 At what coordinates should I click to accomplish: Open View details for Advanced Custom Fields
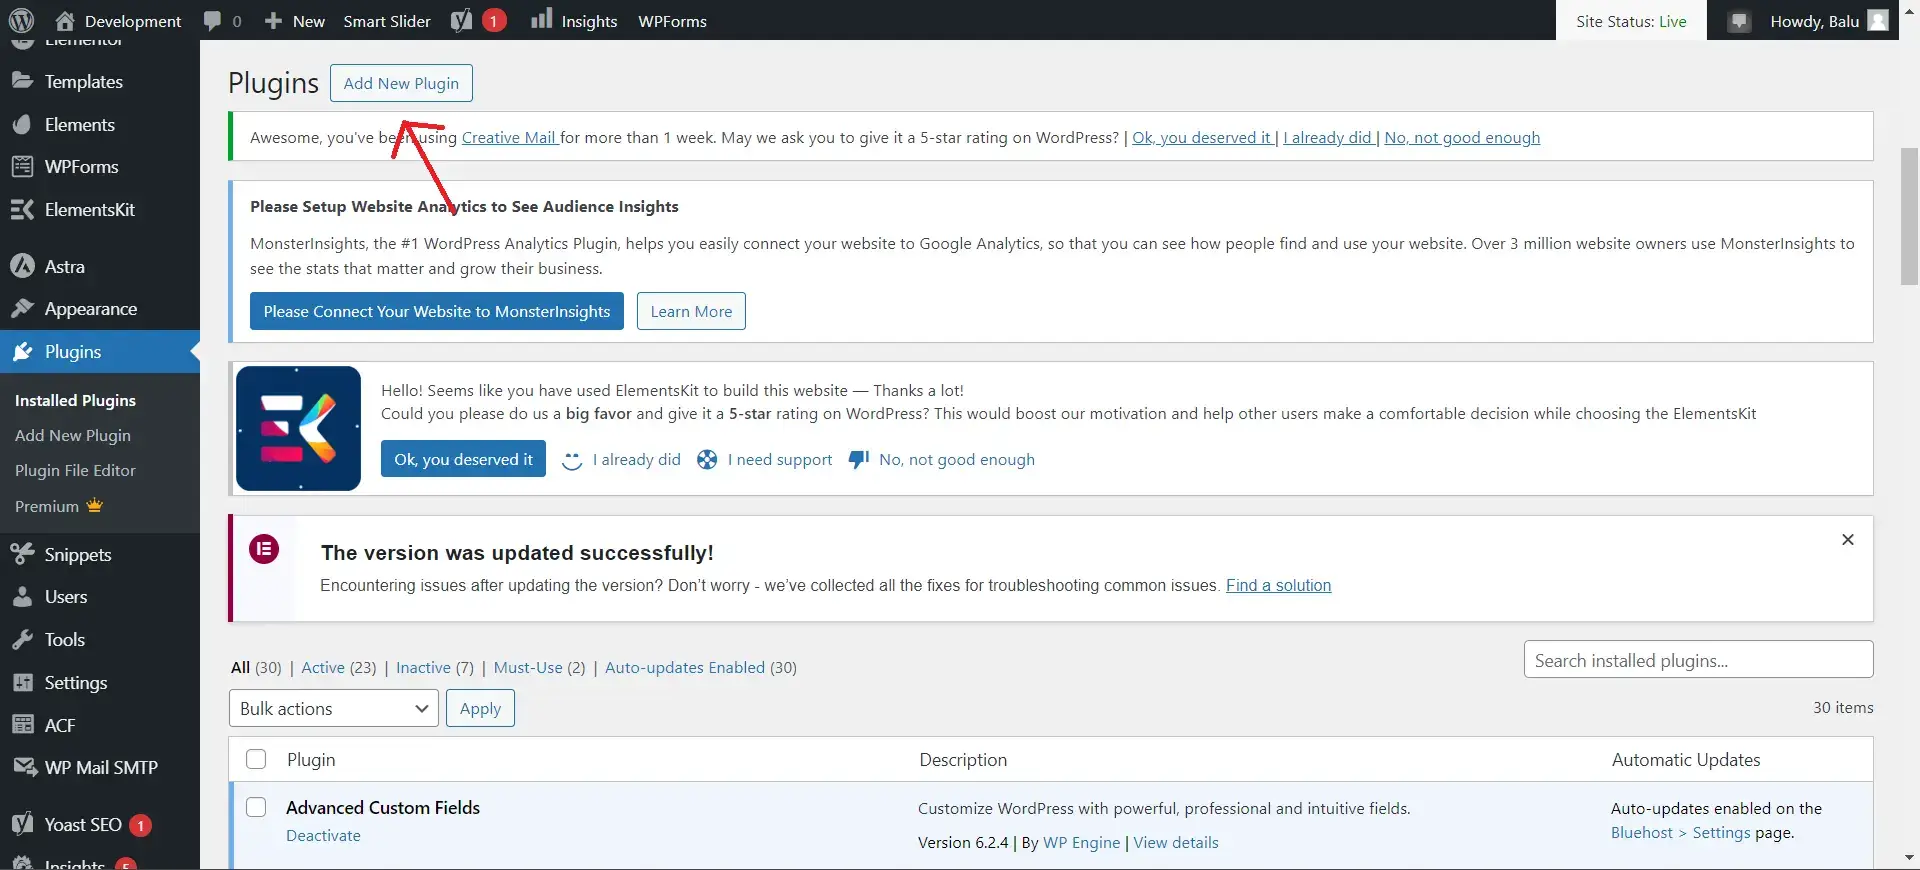[x=1176, y=843]
